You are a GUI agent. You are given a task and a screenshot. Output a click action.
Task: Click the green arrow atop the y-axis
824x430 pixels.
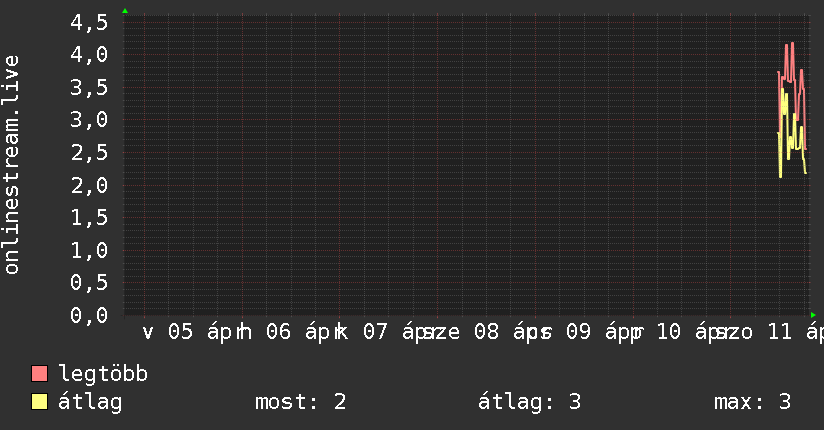click(125, 11)
